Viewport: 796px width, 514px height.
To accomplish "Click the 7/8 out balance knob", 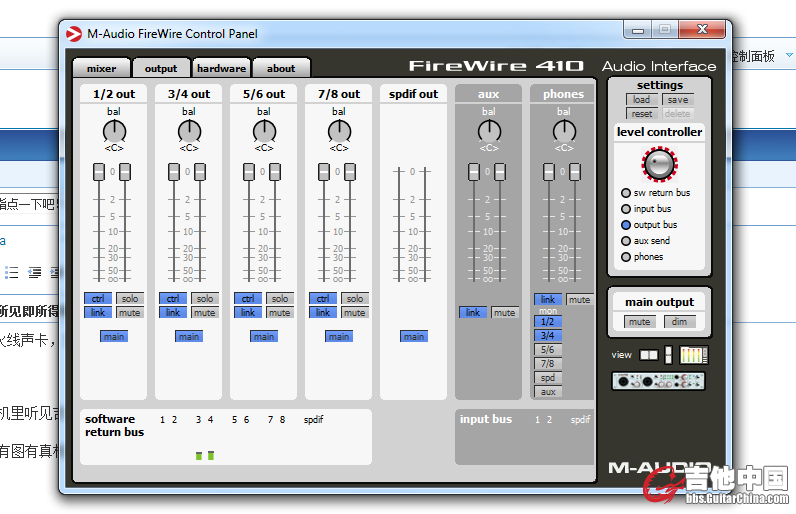I will point(339,131).
